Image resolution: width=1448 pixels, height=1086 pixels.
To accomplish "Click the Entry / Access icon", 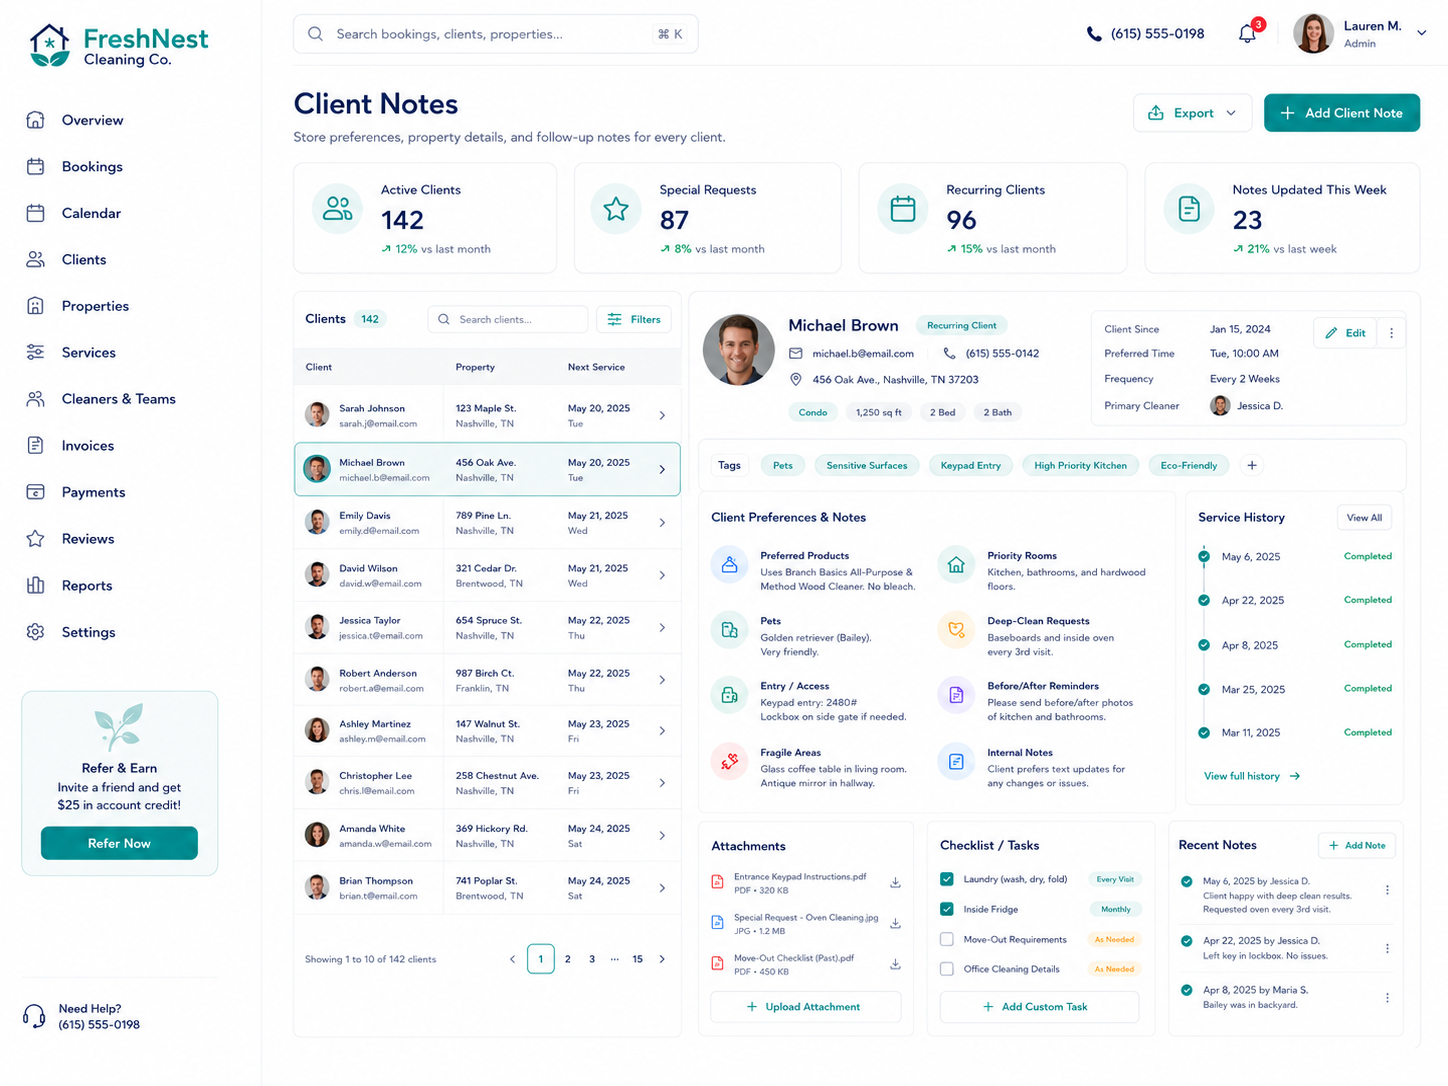I will tap(730, 695).
